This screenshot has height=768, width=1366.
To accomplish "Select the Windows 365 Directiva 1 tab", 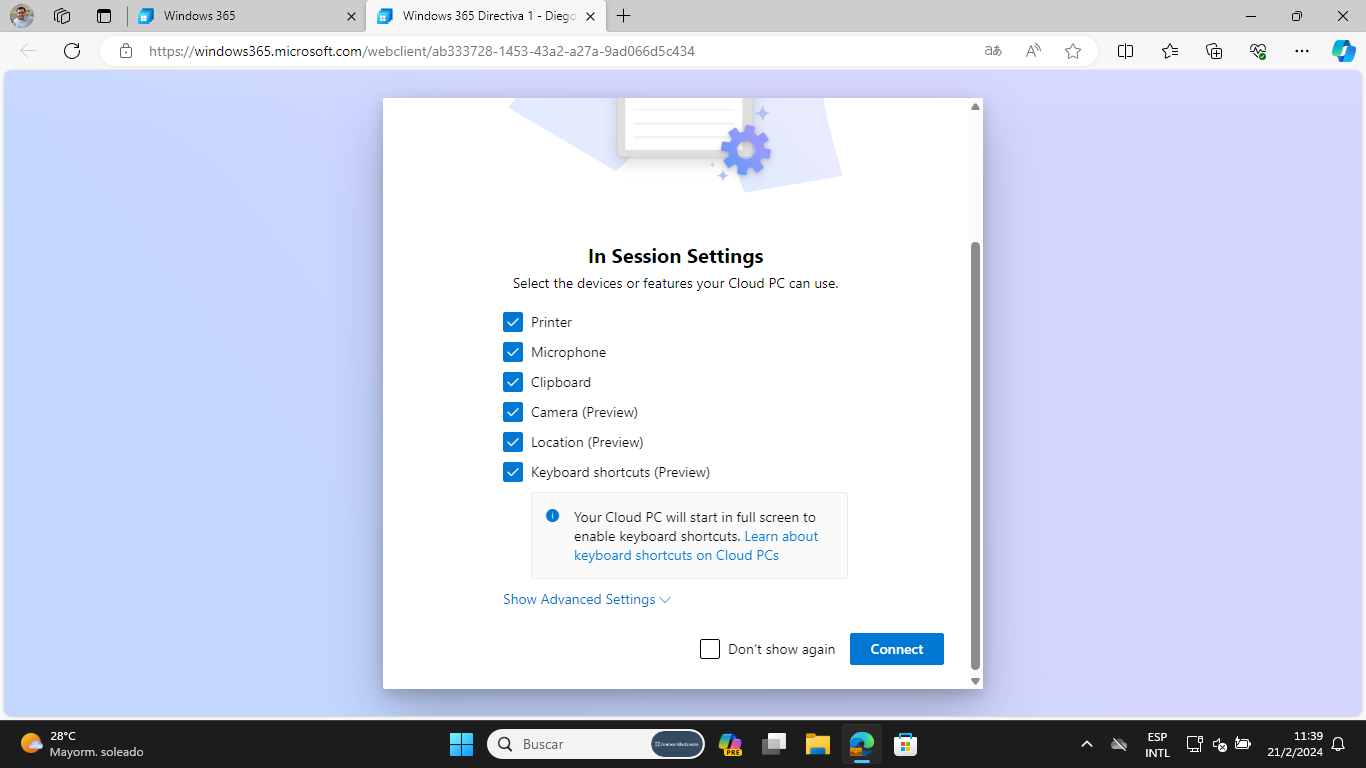I will coord(485,16).
